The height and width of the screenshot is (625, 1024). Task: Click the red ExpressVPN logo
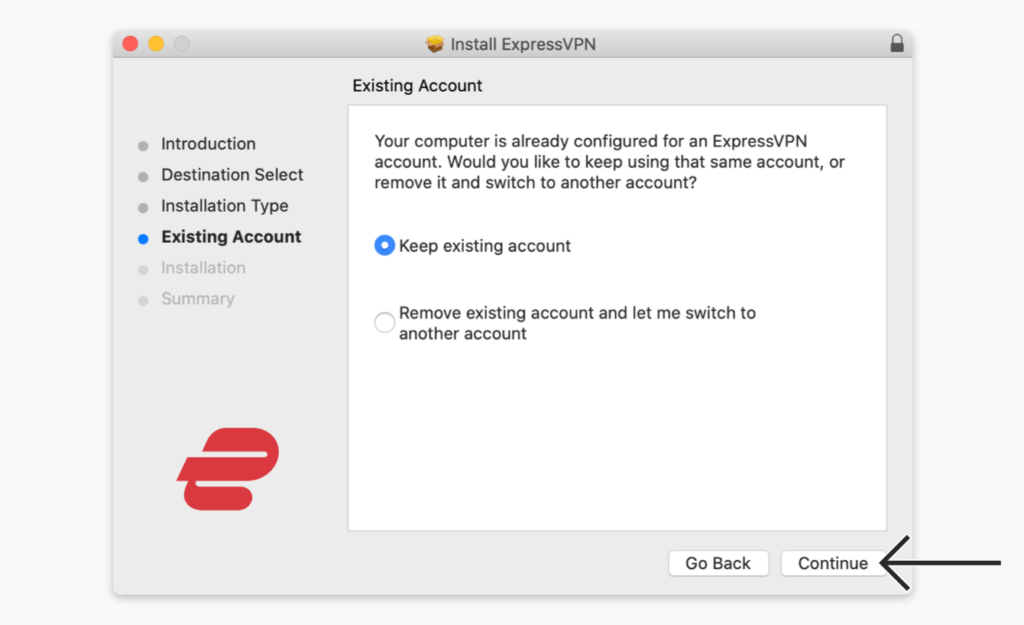click(x=226, y=470)
